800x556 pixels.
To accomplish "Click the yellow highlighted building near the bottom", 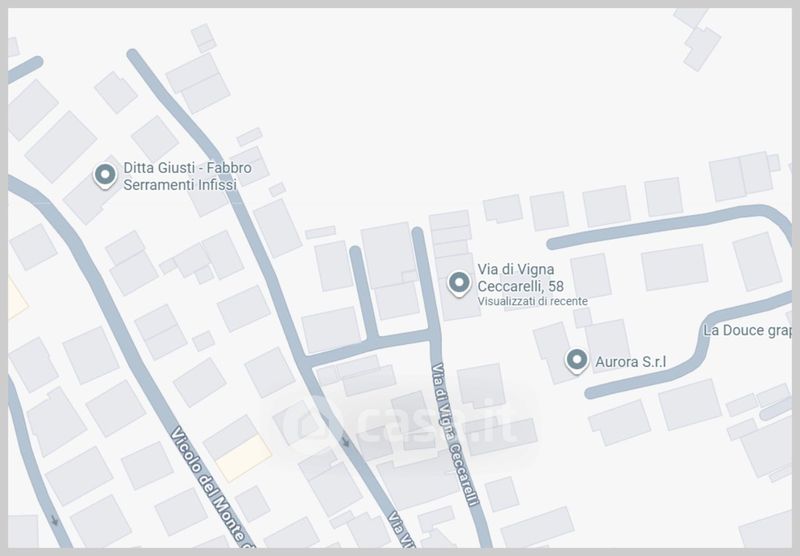I will point(243,458).
